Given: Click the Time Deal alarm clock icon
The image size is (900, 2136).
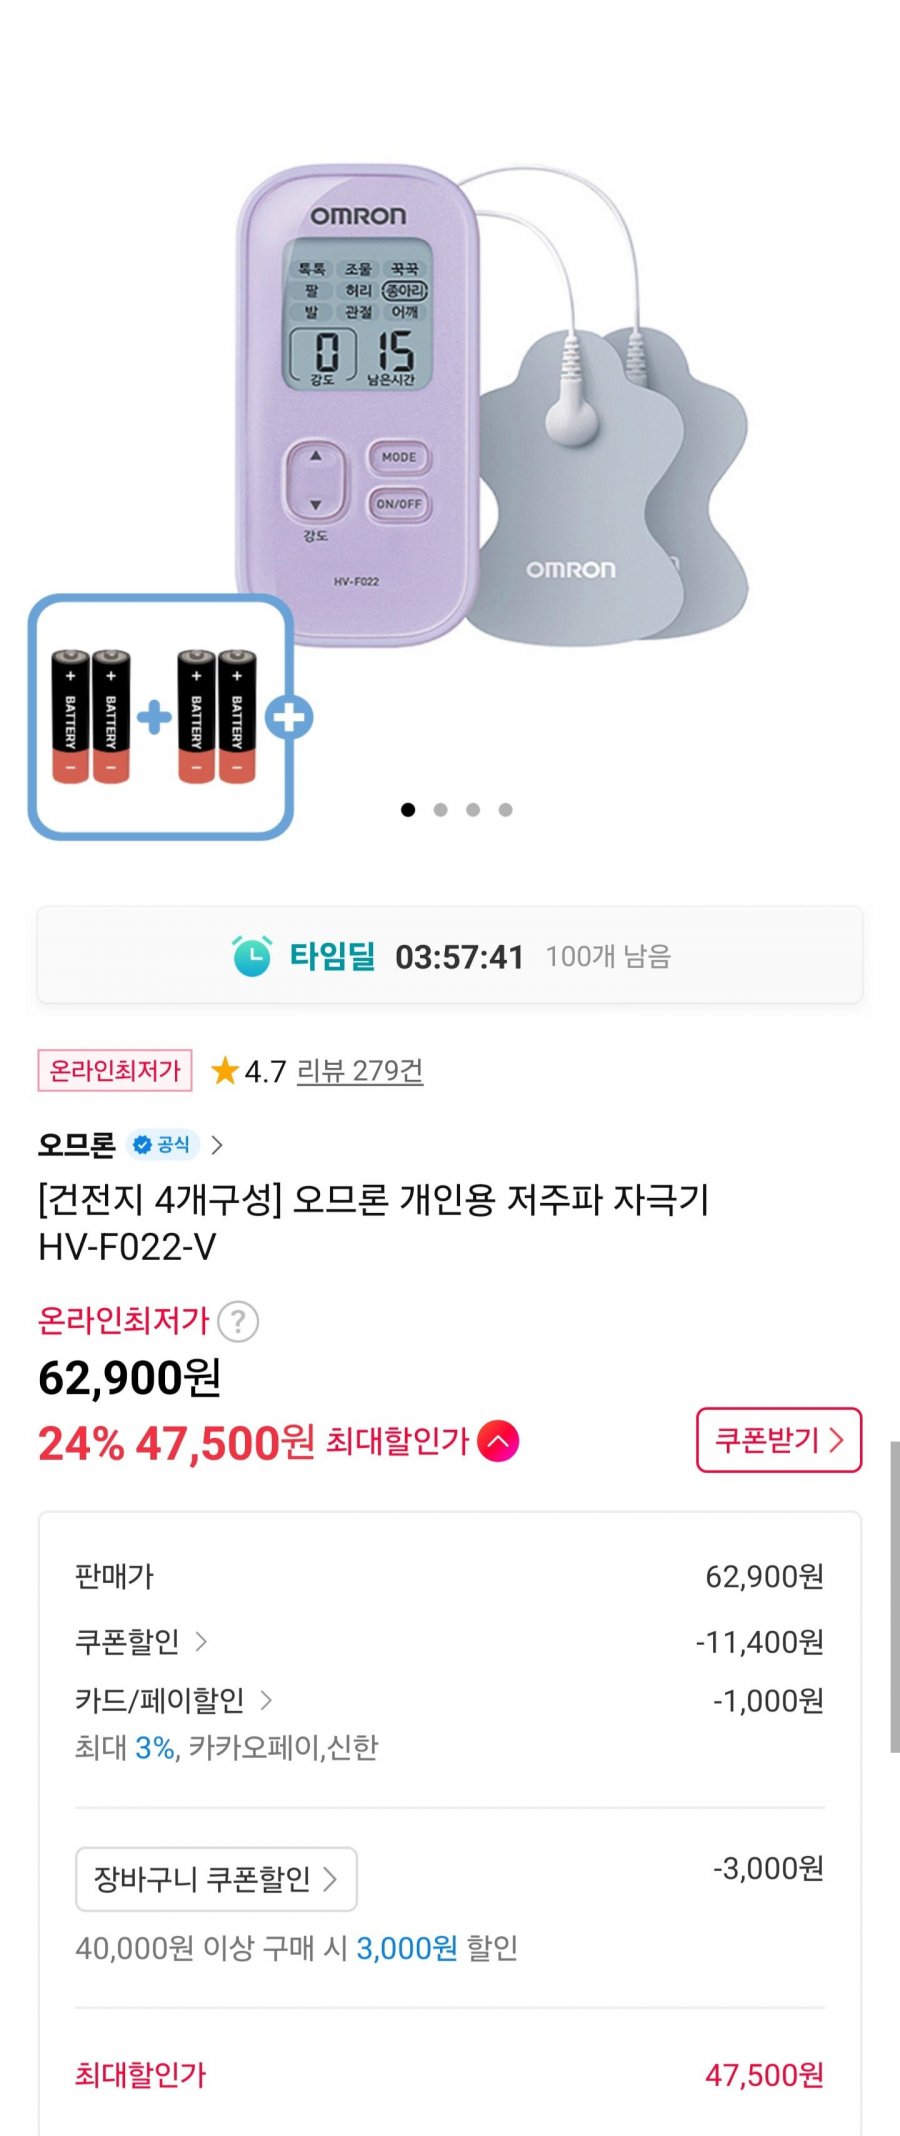Looking at the screenshot, I should 251,956.
